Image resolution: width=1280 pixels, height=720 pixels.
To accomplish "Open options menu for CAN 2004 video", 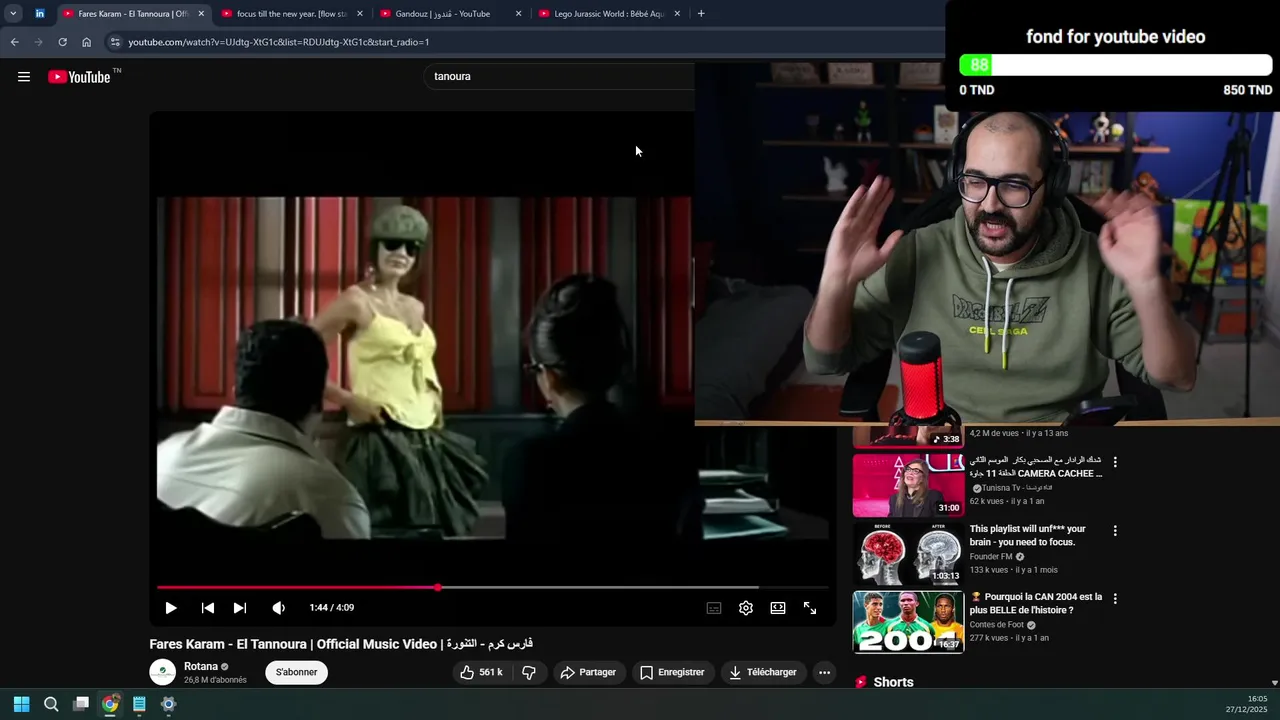I will coord(1115,598).
